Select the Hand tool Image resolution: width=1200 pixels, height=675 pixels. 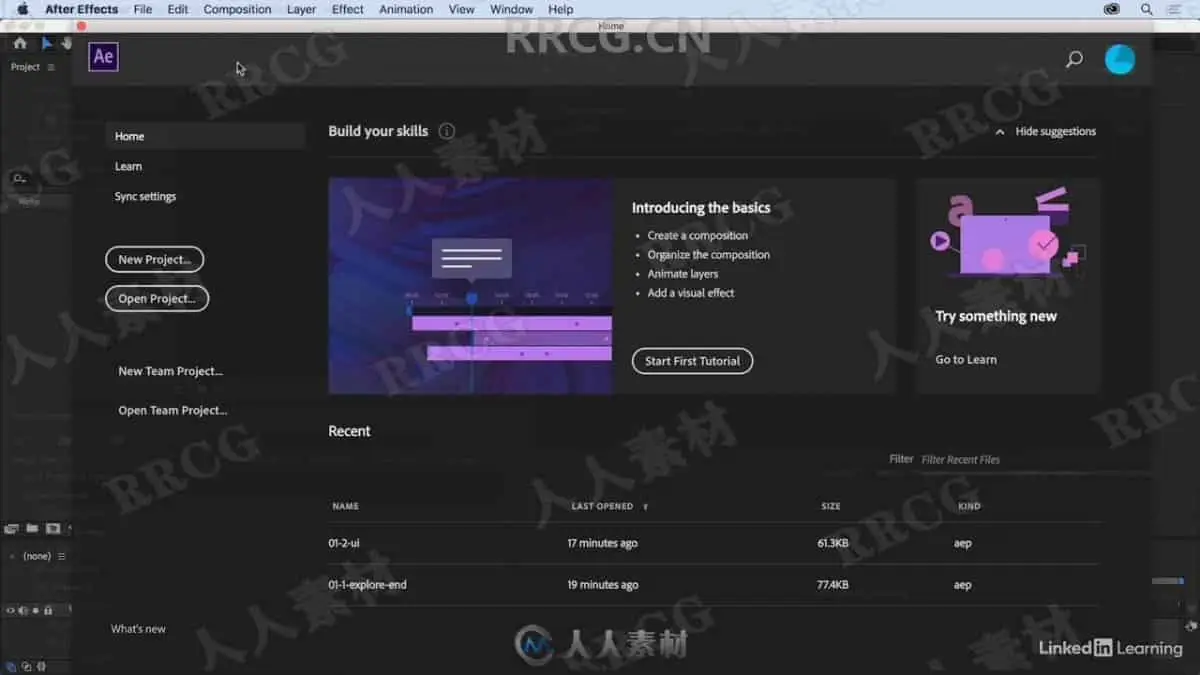coord(66,44)
